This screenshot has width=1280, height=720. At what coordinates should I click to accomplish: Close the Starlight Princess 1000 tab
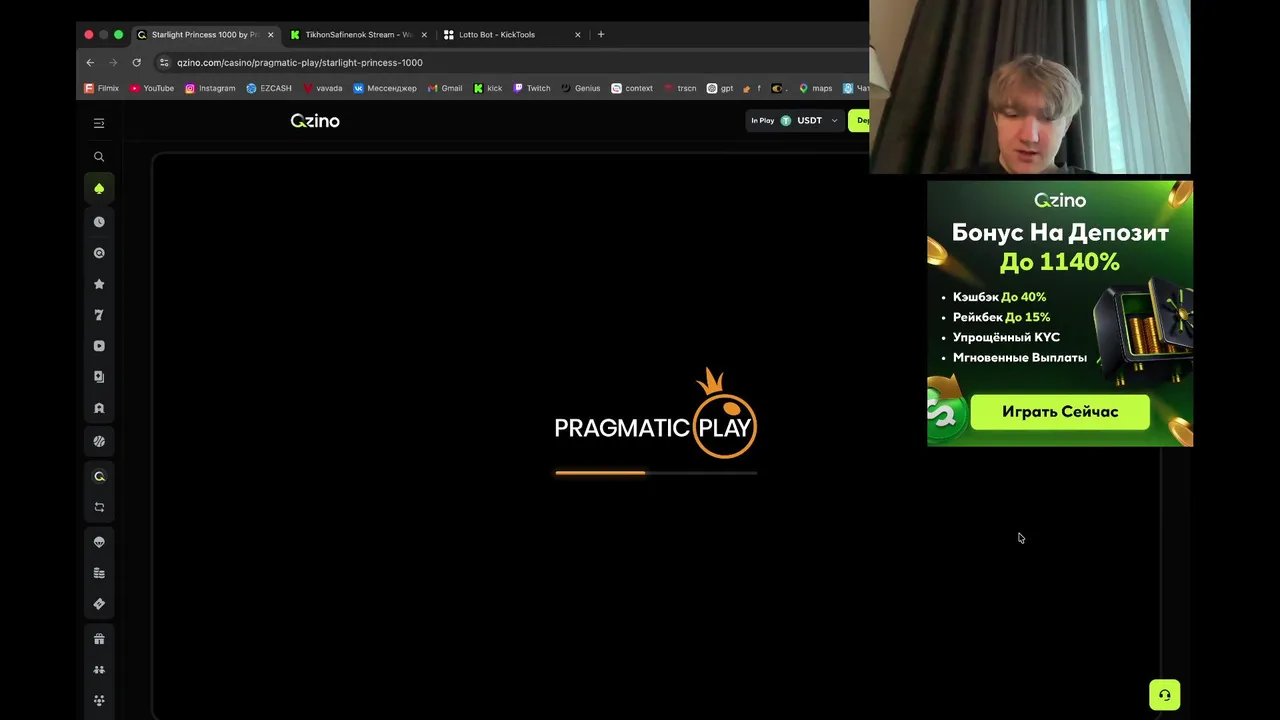[x=270, y=35]
